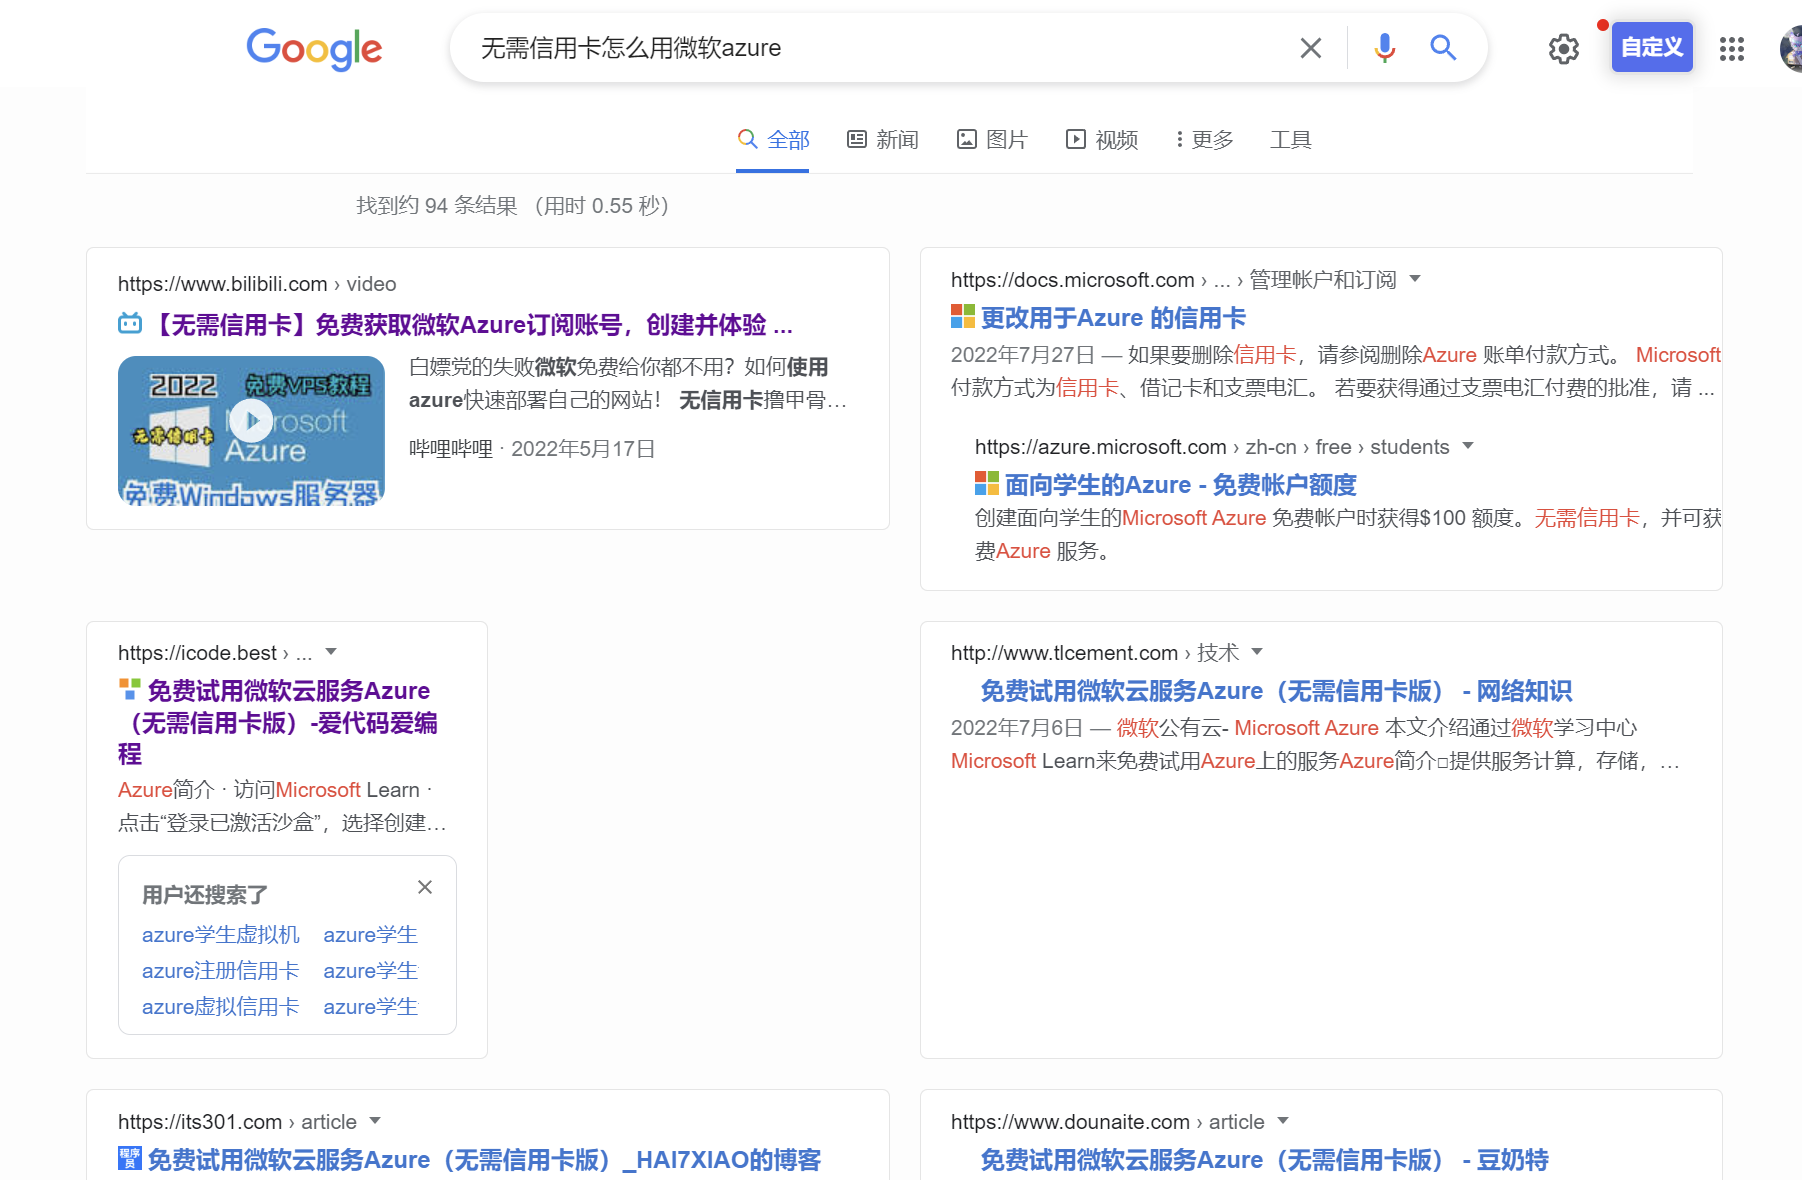This screenshot has height=1180, width=1802.
Task: Click the its301 程序员 favicon
Action: click(x=130, y=1160)
